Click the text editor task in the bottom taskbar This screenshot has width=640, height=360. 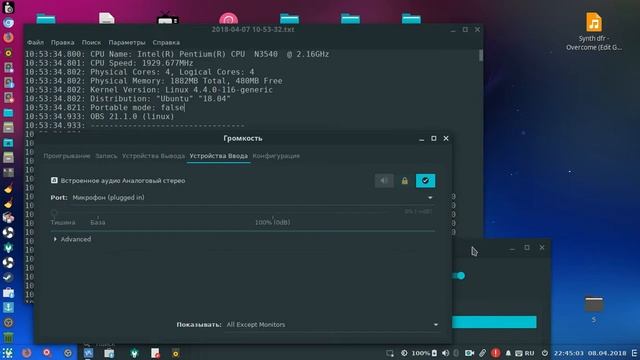(x=155, y=353)
